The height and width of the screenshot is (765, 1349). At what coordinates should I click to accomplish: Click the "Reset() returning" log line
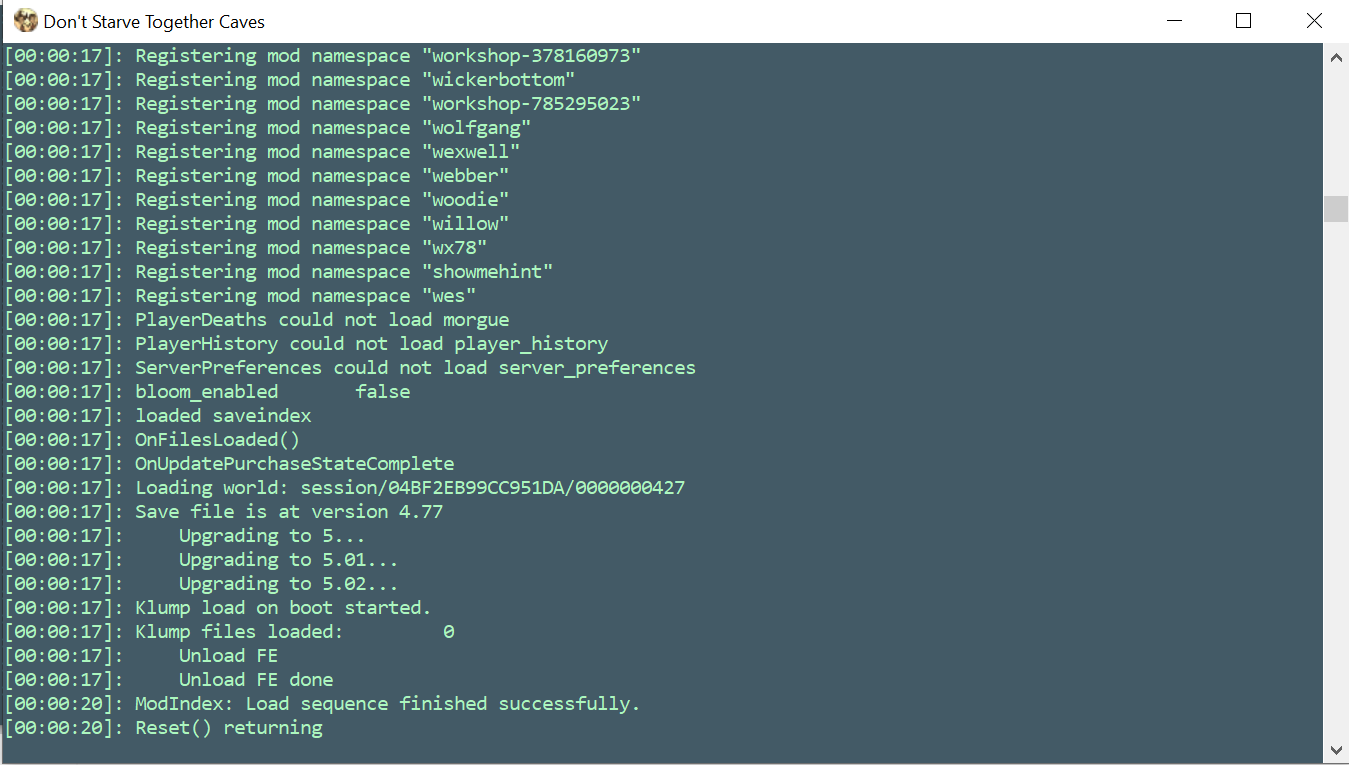(229, 728)
